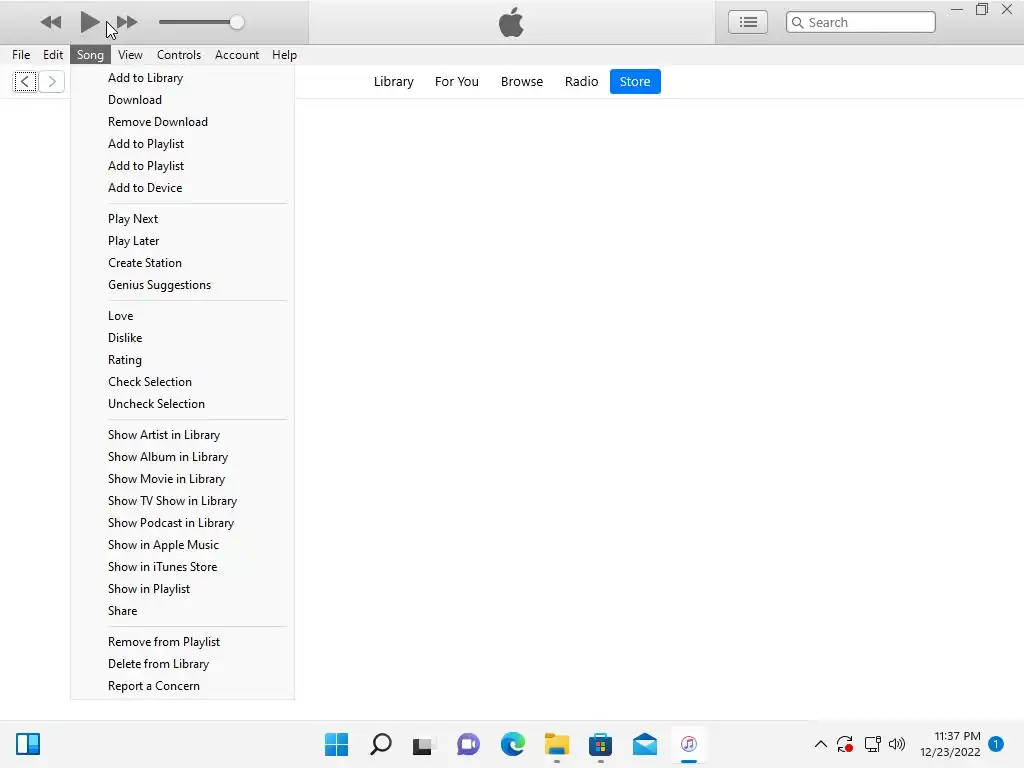The image size is (1024, 768).
Task: Open the Account menu
Action: coord(237,55)
